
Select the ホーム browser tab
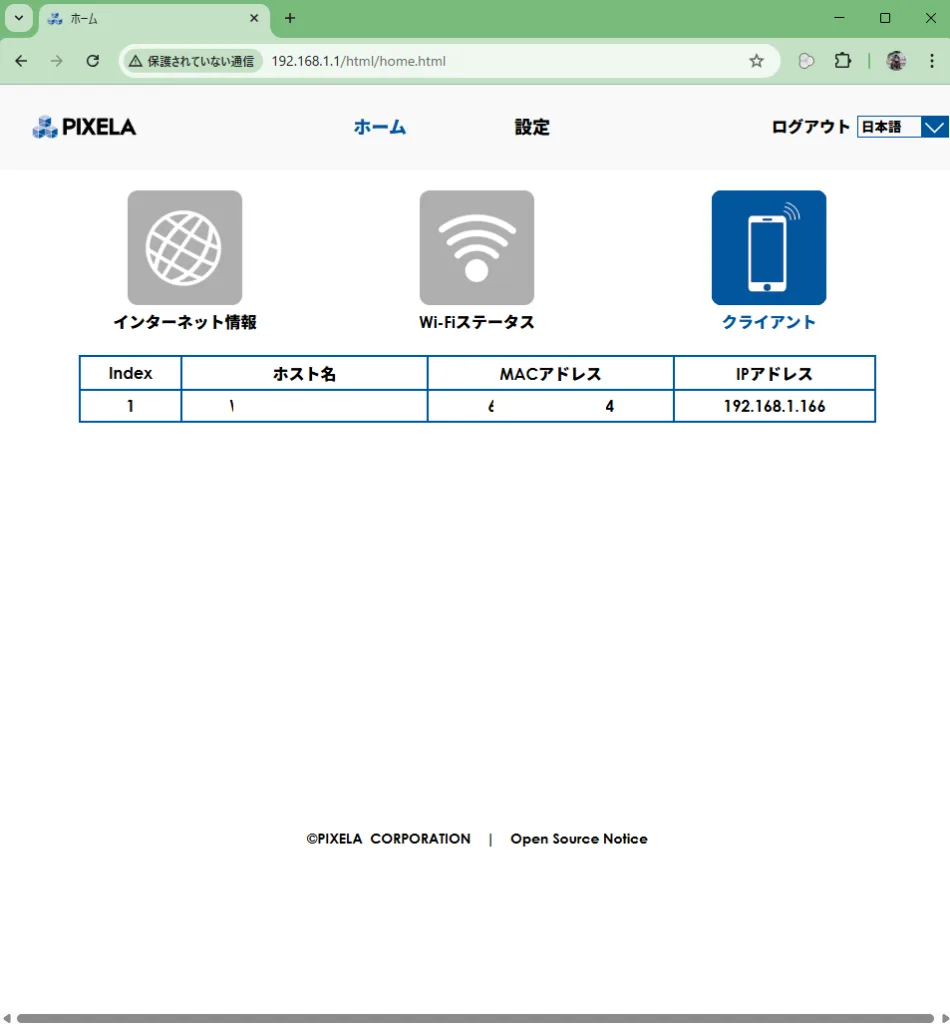click(x=153, y=18)
